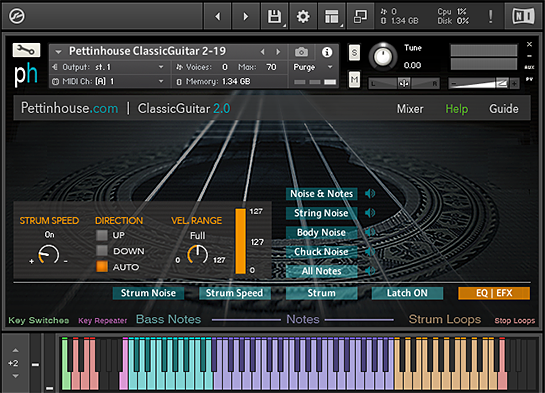Click the Tune value 0.00
Image resolution: width=545 pixels, height=393 pixels.
412,65
